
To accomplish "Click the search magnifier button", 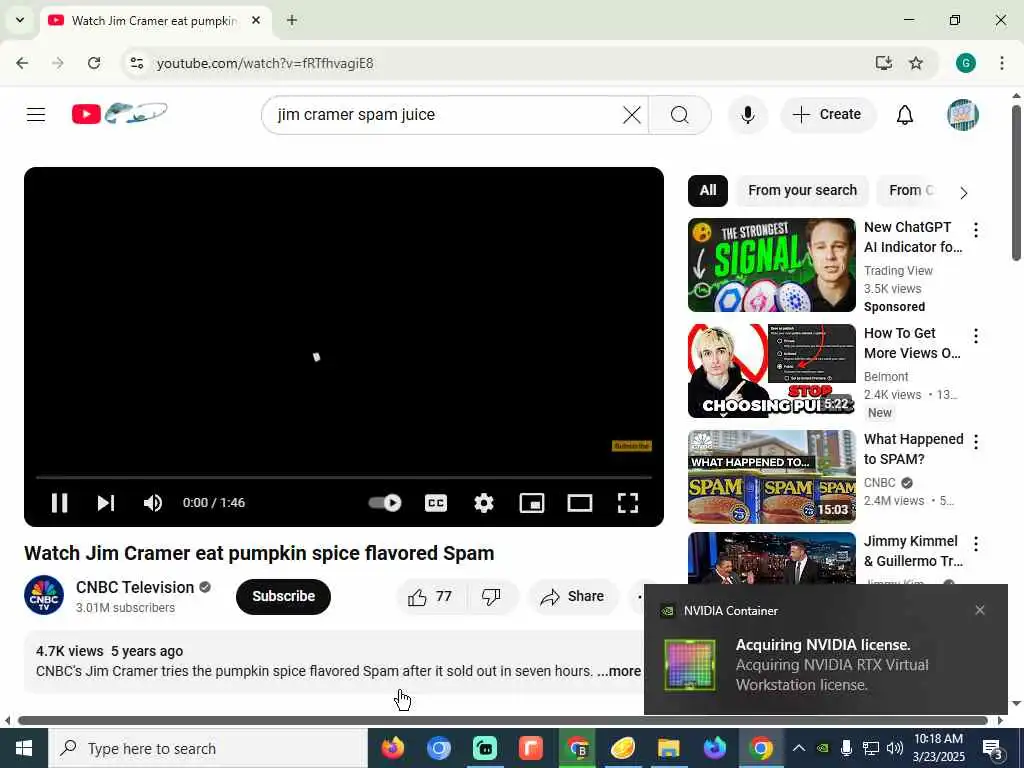I will coord(680,115).
